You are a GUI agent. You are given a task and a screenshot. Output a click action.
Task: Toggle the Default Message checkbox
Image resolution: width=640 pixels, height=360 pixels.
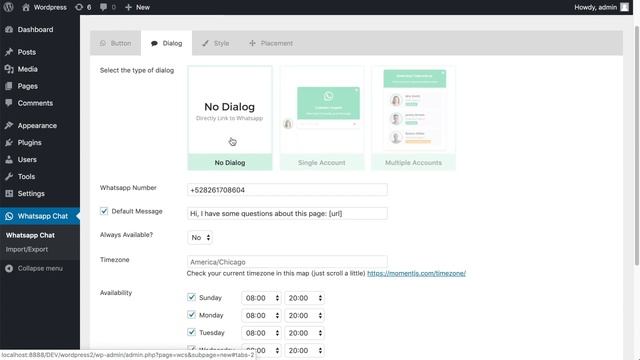click(x=104, y=211)
